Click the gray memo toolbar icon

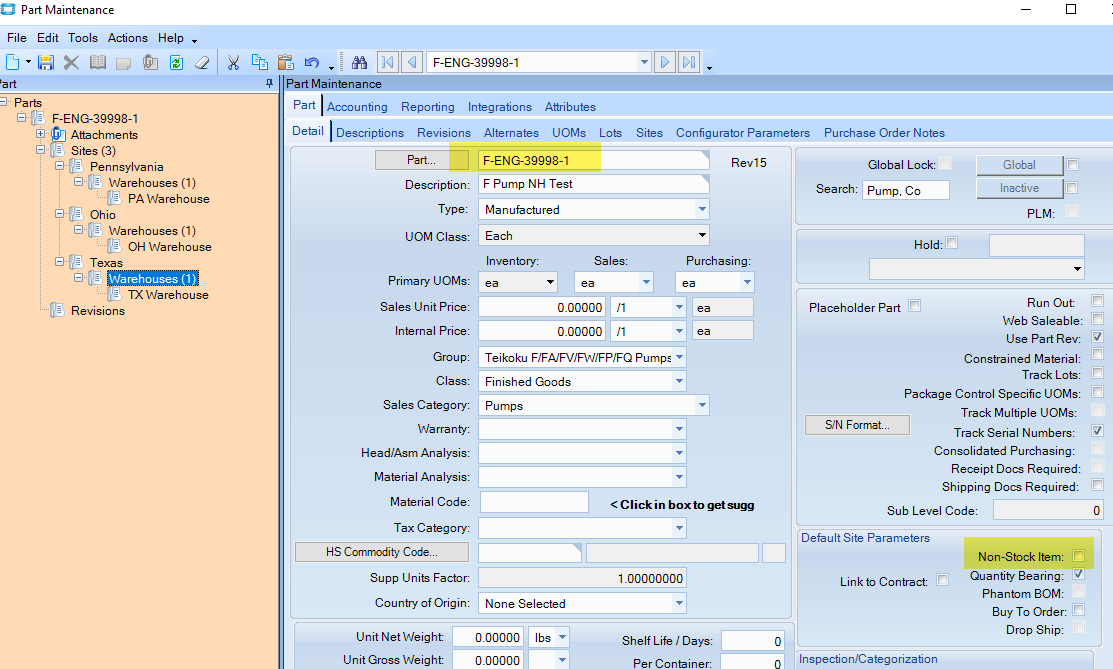click(124, 63)
